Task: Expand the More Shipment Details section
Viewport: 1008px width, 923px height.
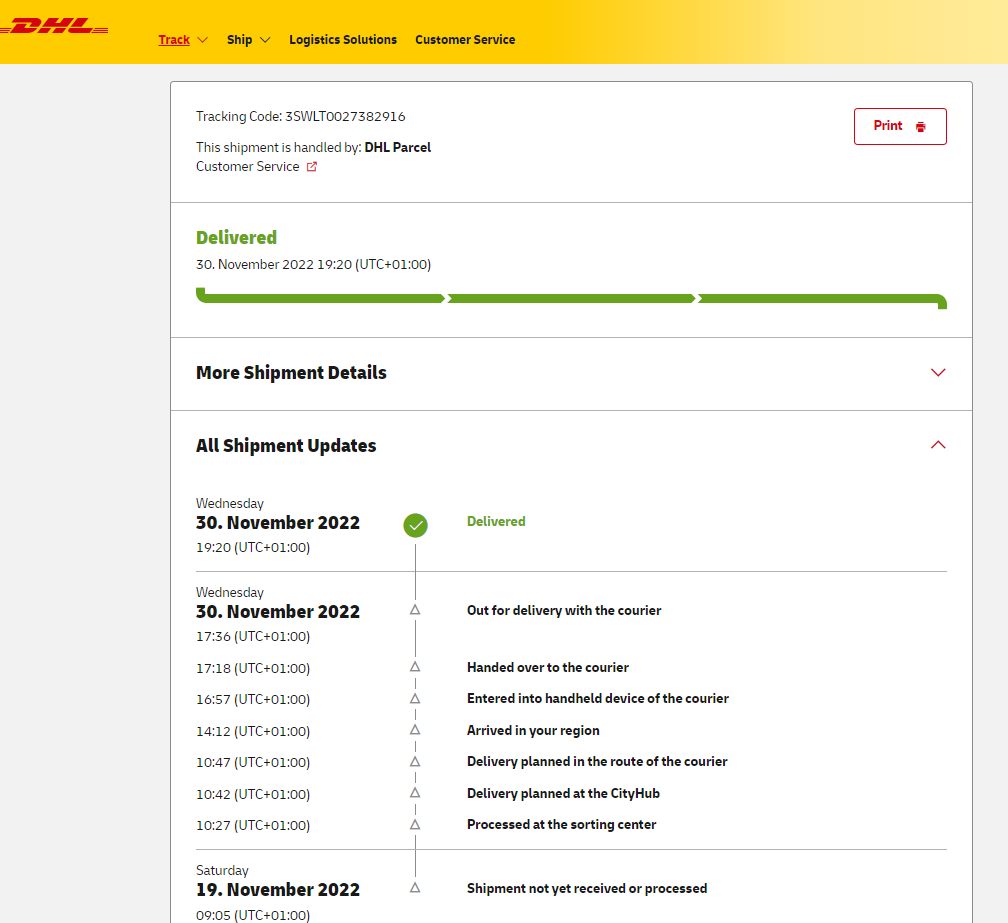Action: pos(937,373)
